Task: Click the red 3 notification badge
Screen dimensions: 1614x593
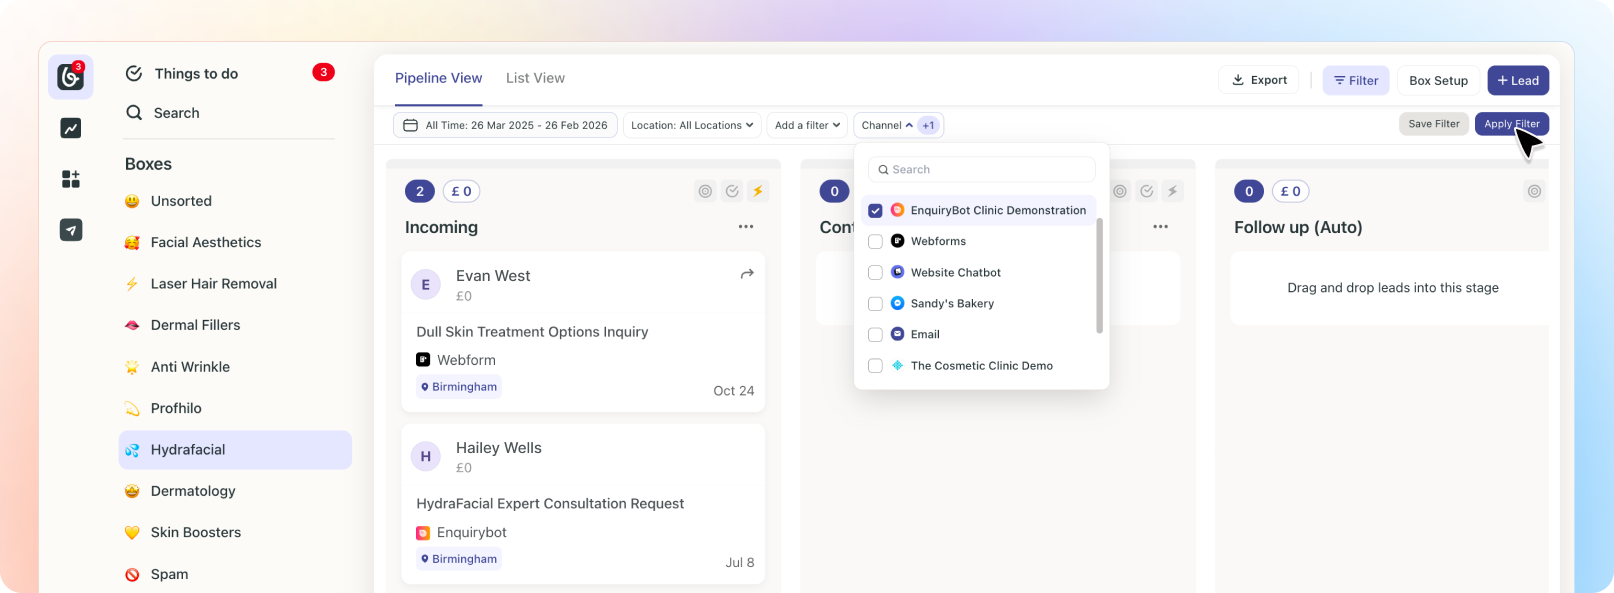Action: click(323, 72)
